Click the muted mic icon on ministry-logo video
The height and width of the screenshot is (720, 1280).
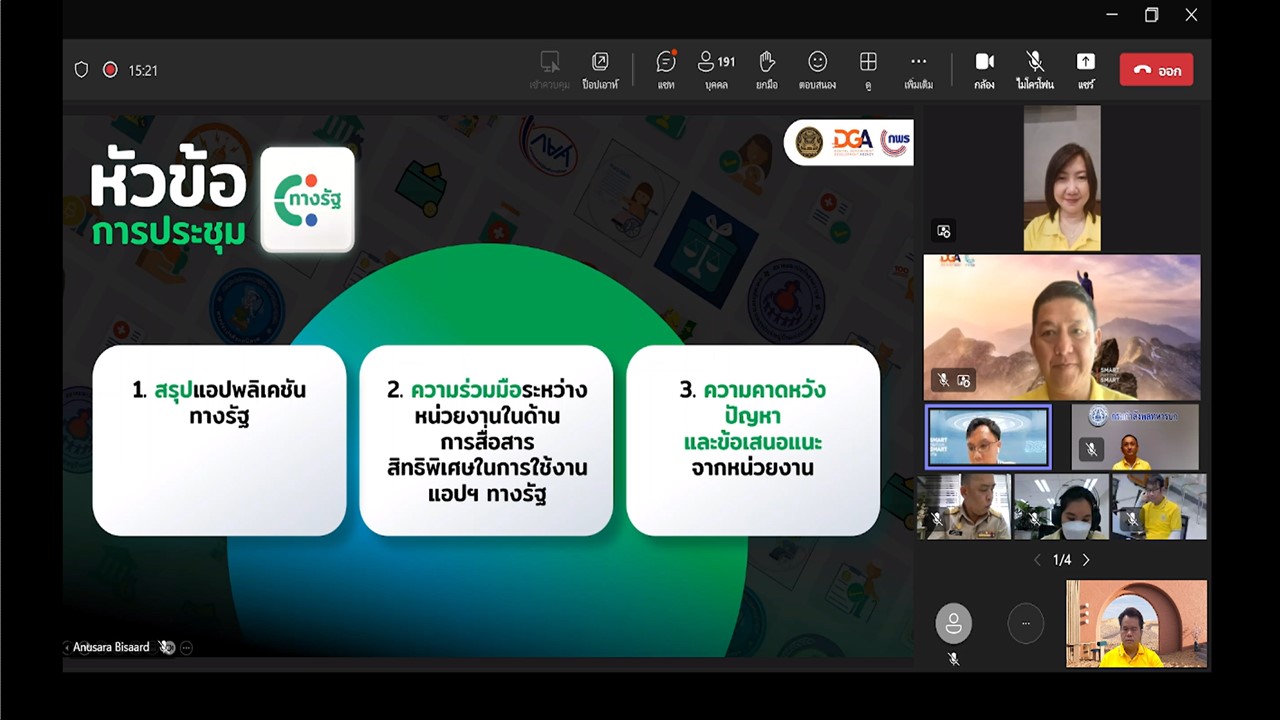coord(1091,450)
